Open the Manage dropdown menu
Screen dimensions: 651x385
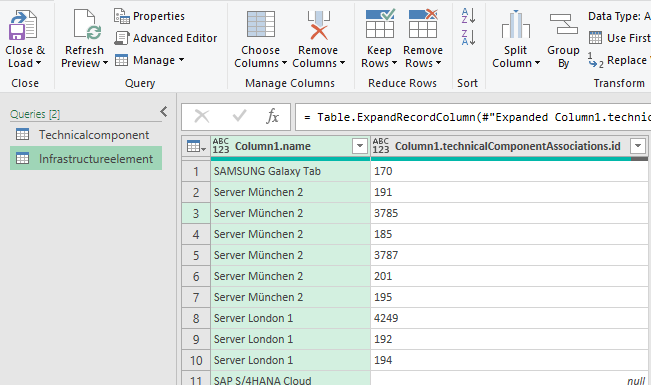pos(149,60)
